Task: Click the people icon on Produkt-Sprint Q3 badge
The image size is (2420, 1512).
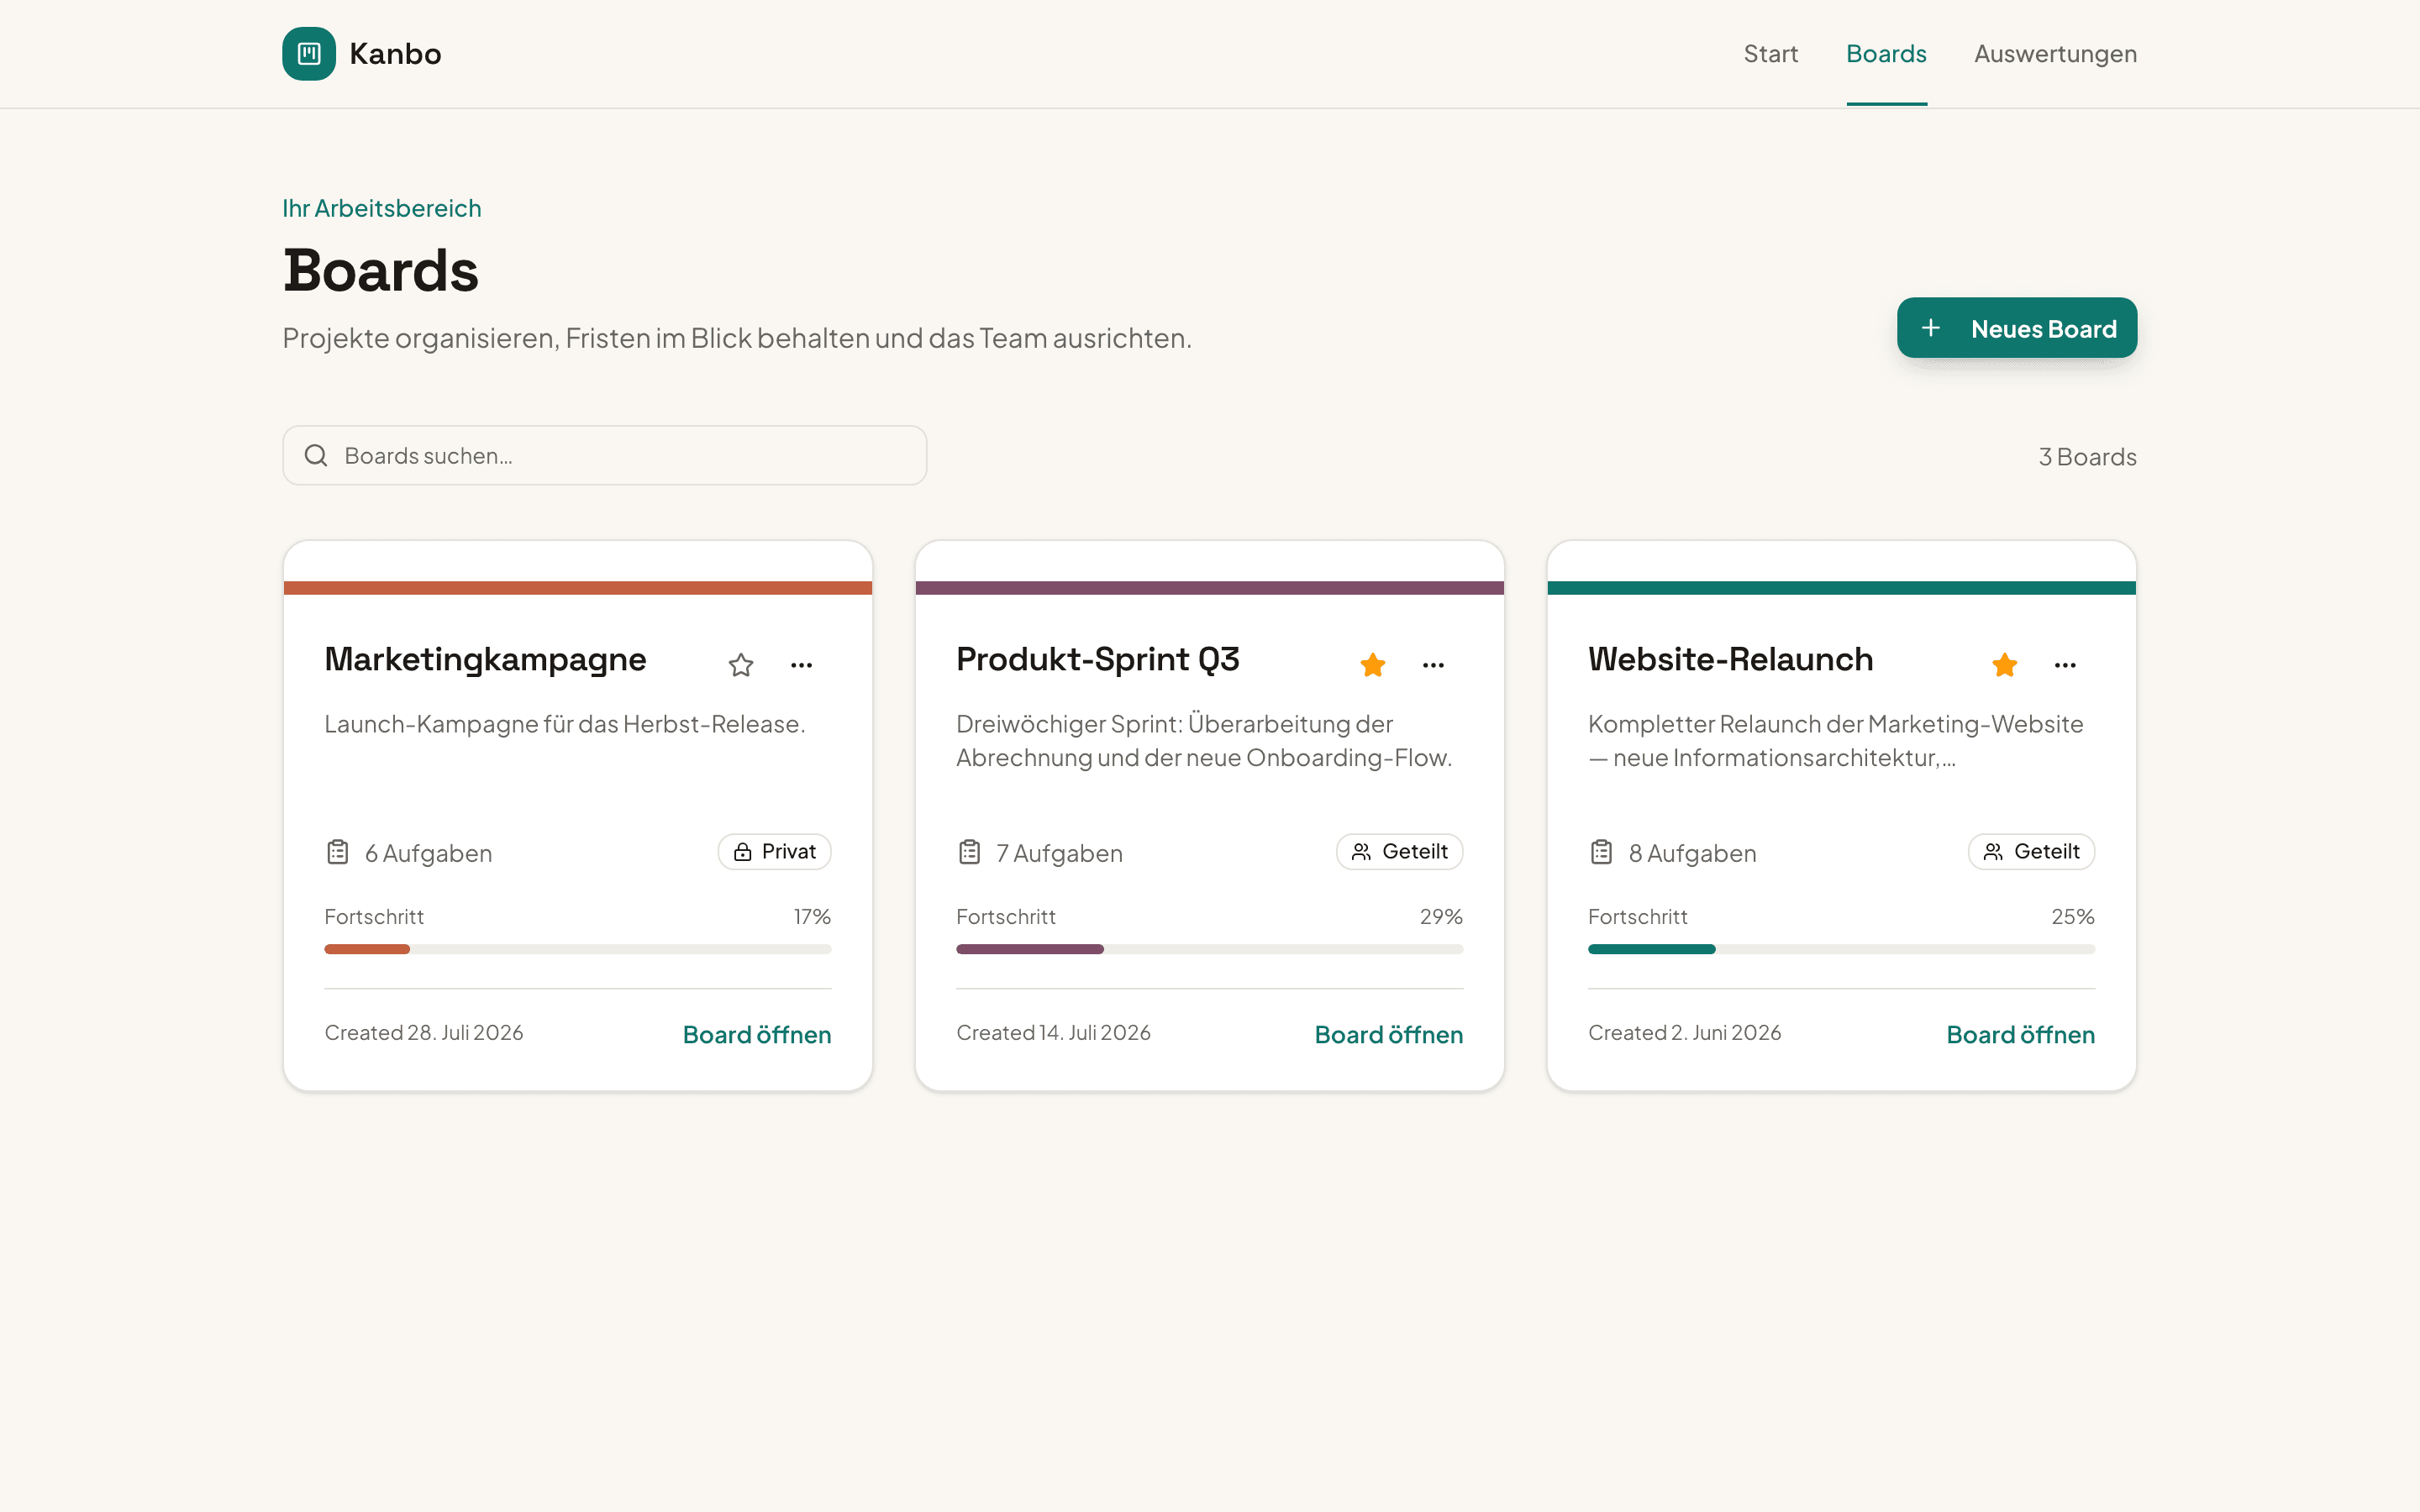Action: (x=1362, y=852)
